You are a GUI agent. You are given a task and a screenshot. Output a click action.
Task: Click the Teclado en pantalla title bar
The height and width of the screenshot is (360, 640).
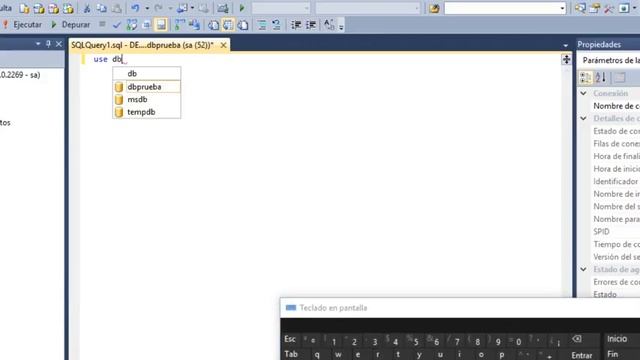click(460, 308)
